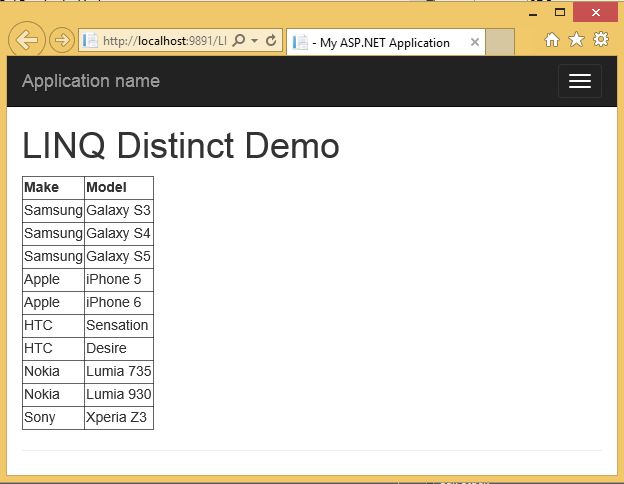The height and width of the screenshot is (484, 624).
Task: Minimize the browser window
Action: 533,13
